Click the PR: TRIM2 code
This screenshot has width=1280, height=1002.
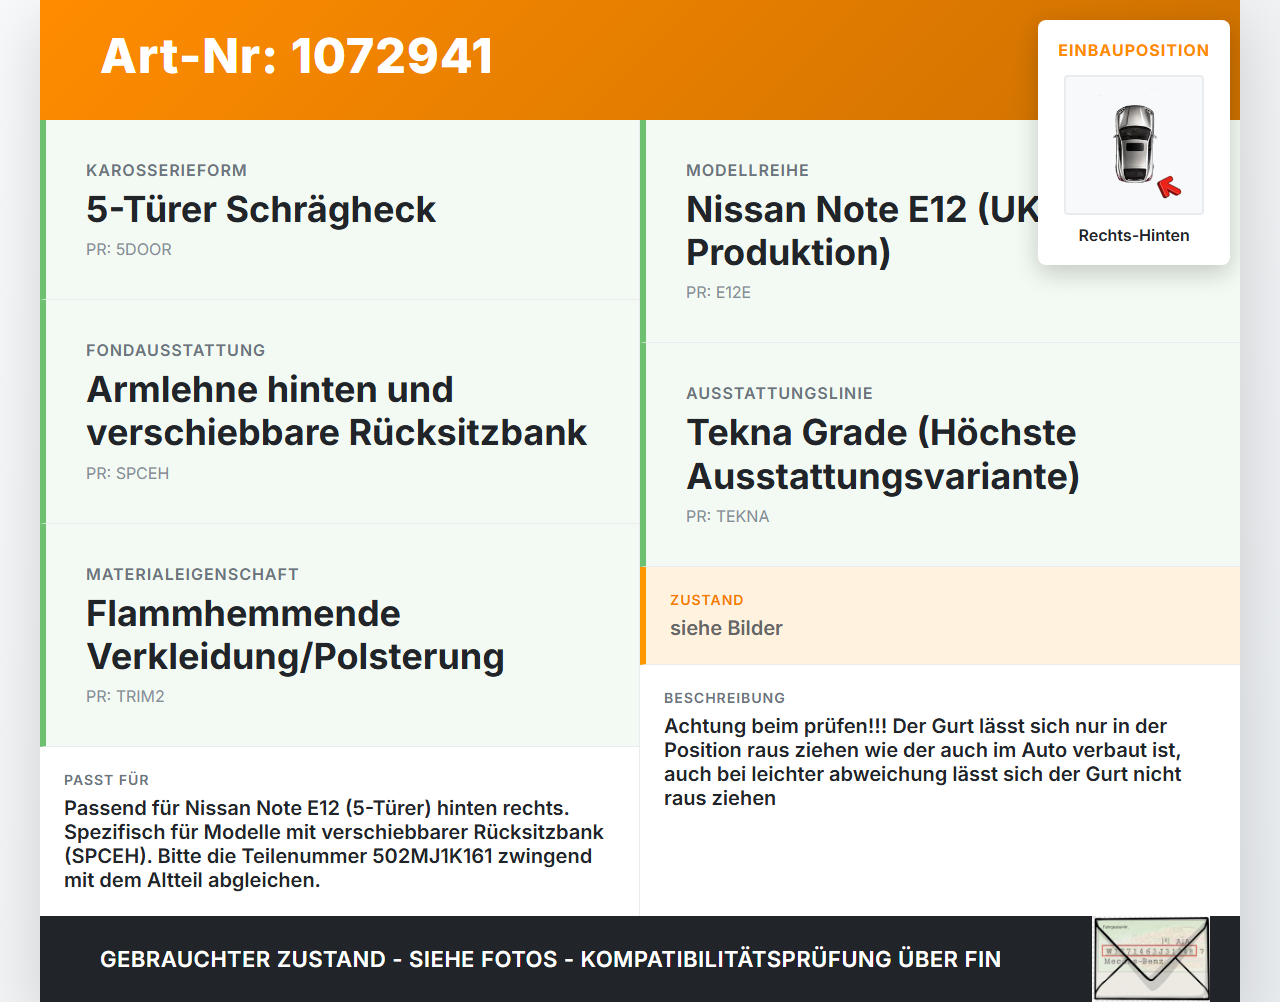(x=125, y=696)
